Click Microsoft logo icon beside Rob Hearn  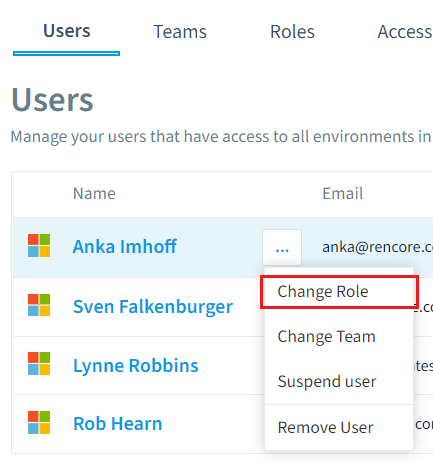pos(39,422)
